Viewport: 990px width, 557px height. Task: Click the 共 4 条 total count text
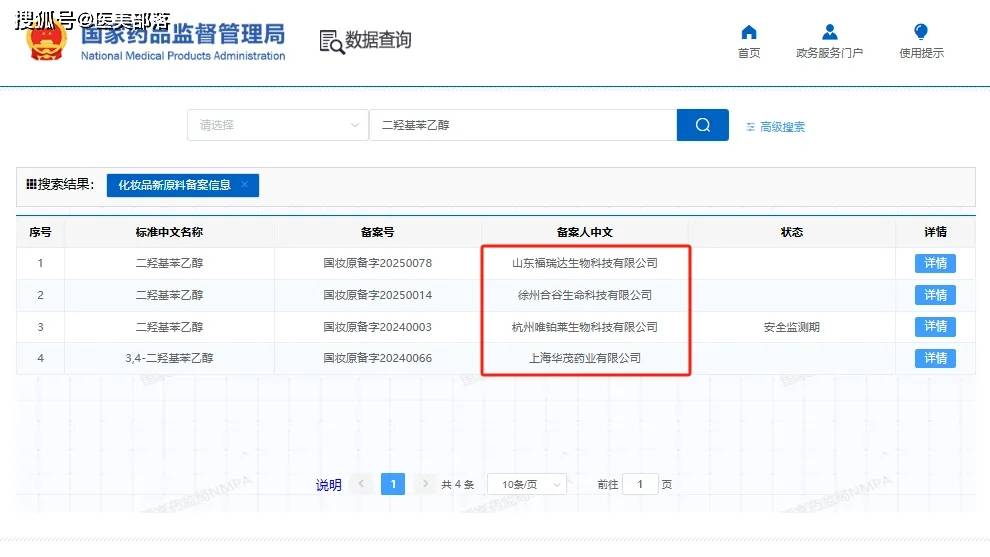458,485
